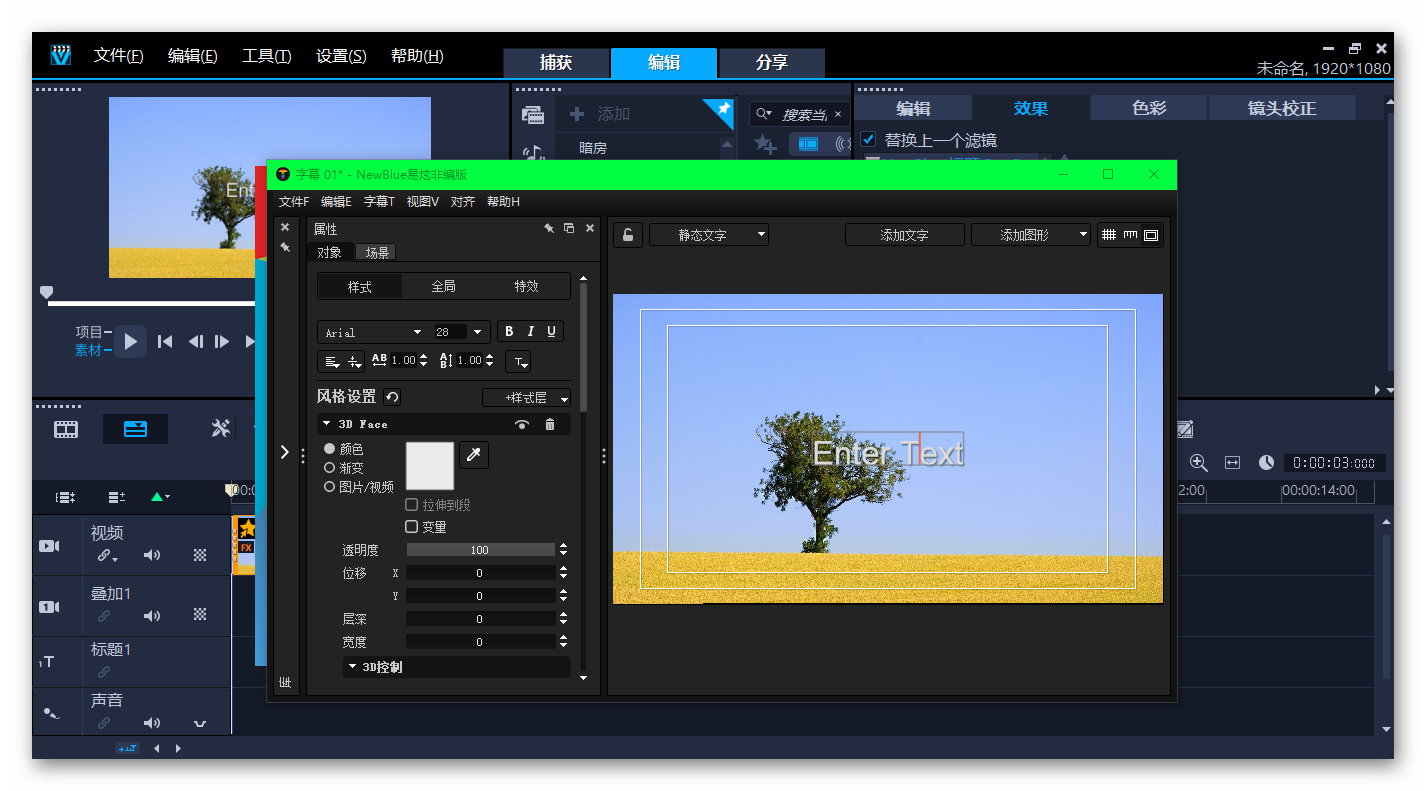Screen dimensions: 1426x791
Task: Open the 视图V menu in NewBlue
Action: point(422,202)
